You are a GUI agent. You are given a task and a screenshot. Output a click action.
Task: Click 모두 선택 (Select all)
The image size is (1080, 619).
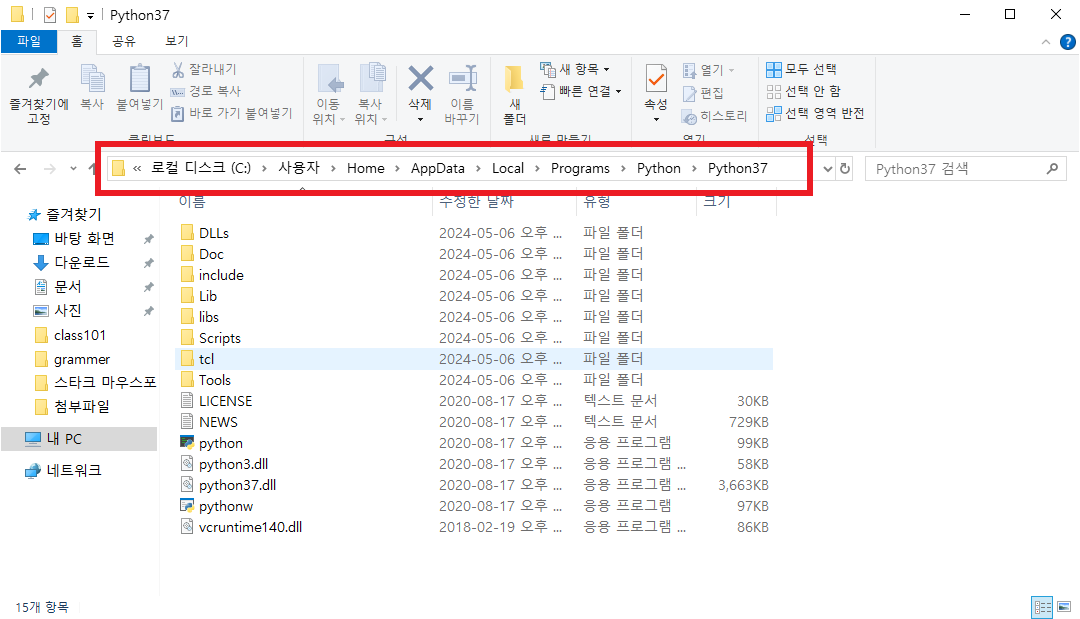[x=802, y=70]
